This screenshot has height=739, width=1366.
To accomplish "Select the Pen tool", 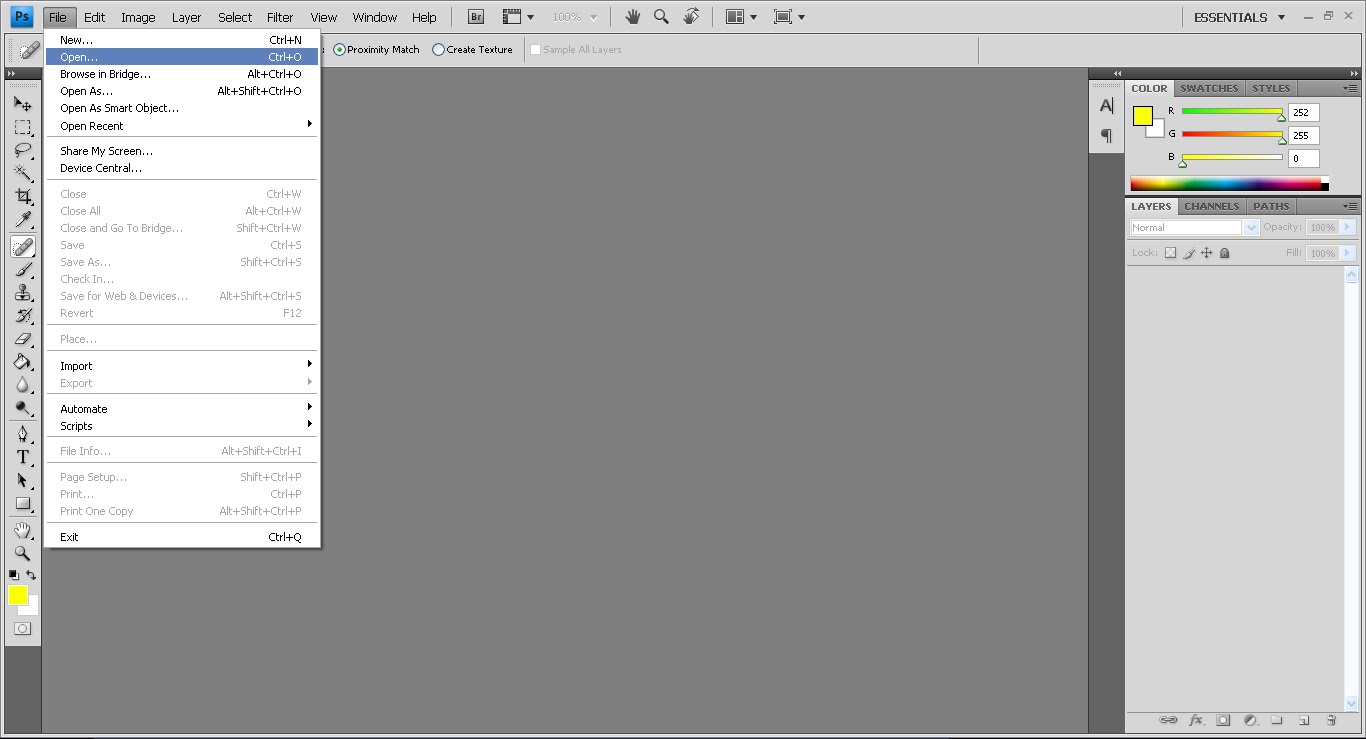I will point(22,434).
